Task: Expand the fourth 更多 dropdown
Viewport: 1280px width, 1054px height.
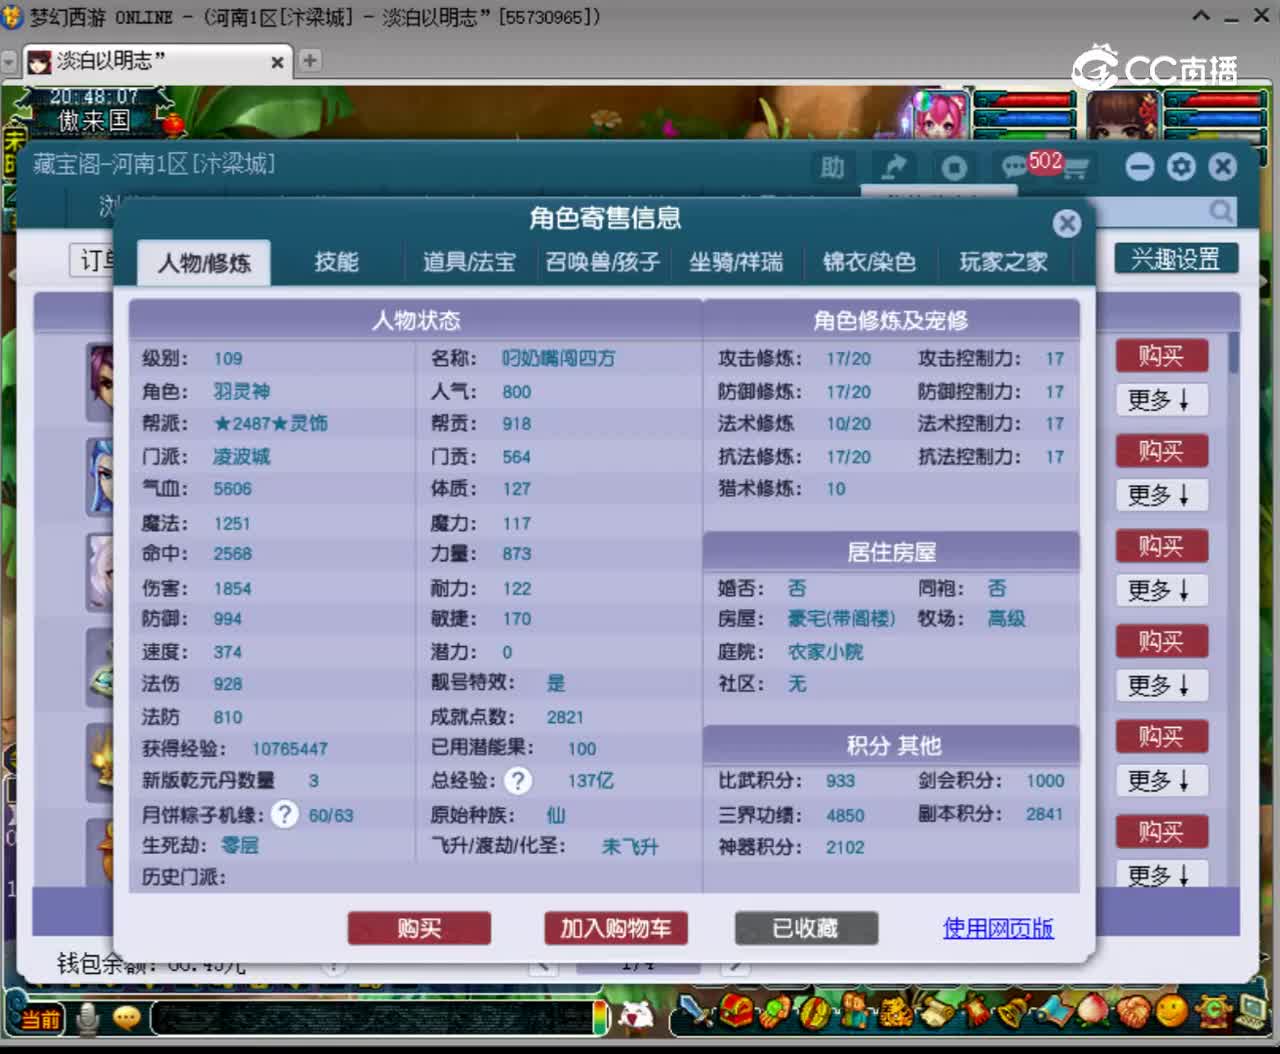Action: 1160,685
